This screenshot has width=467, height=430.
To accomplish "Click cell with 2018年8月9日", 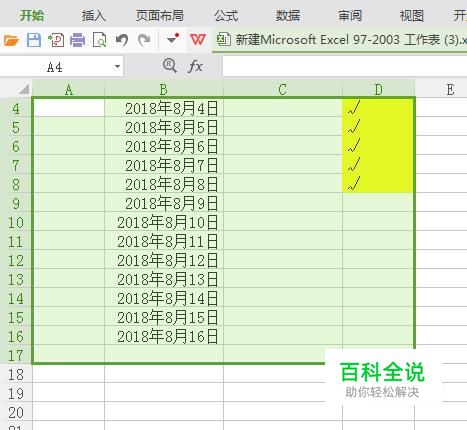I will tap(164, 204).
